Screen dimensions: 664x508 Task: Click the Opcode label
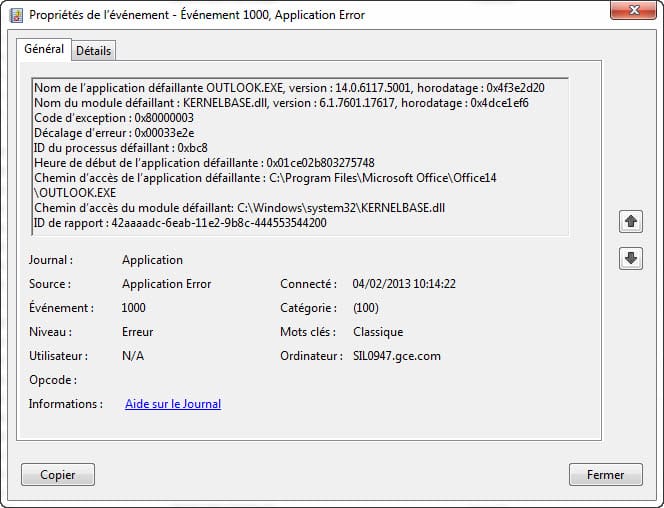pos(53,380)
